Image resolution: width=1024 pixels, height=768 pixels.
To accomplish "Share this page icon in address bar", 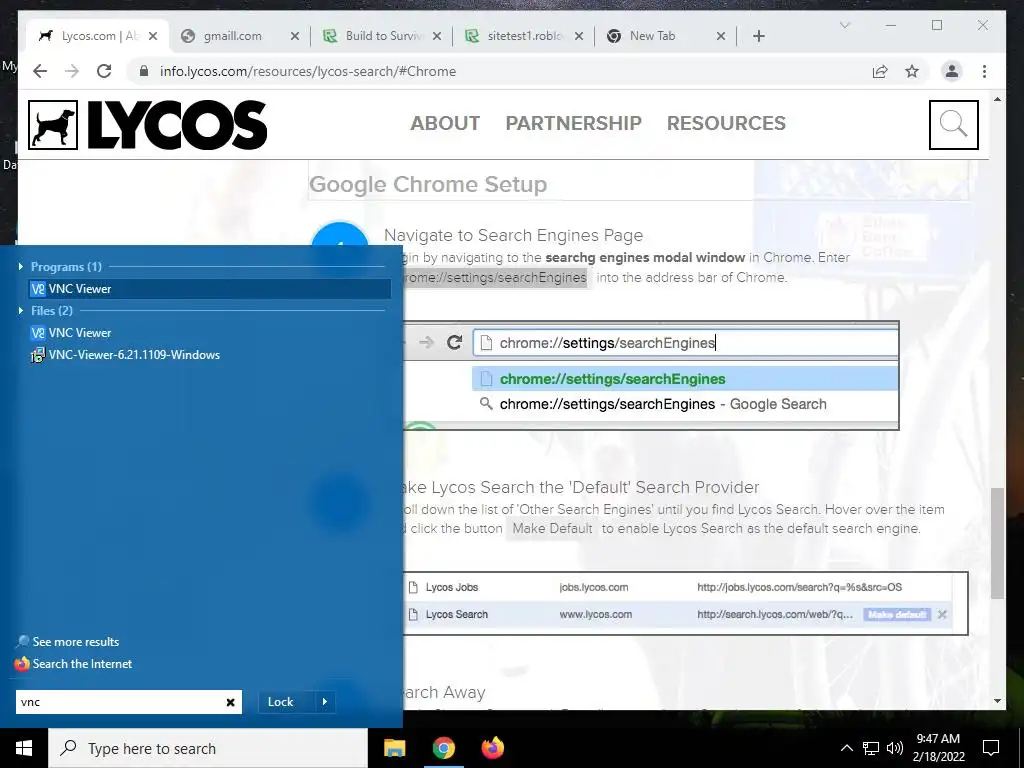I will click(880, 71).
